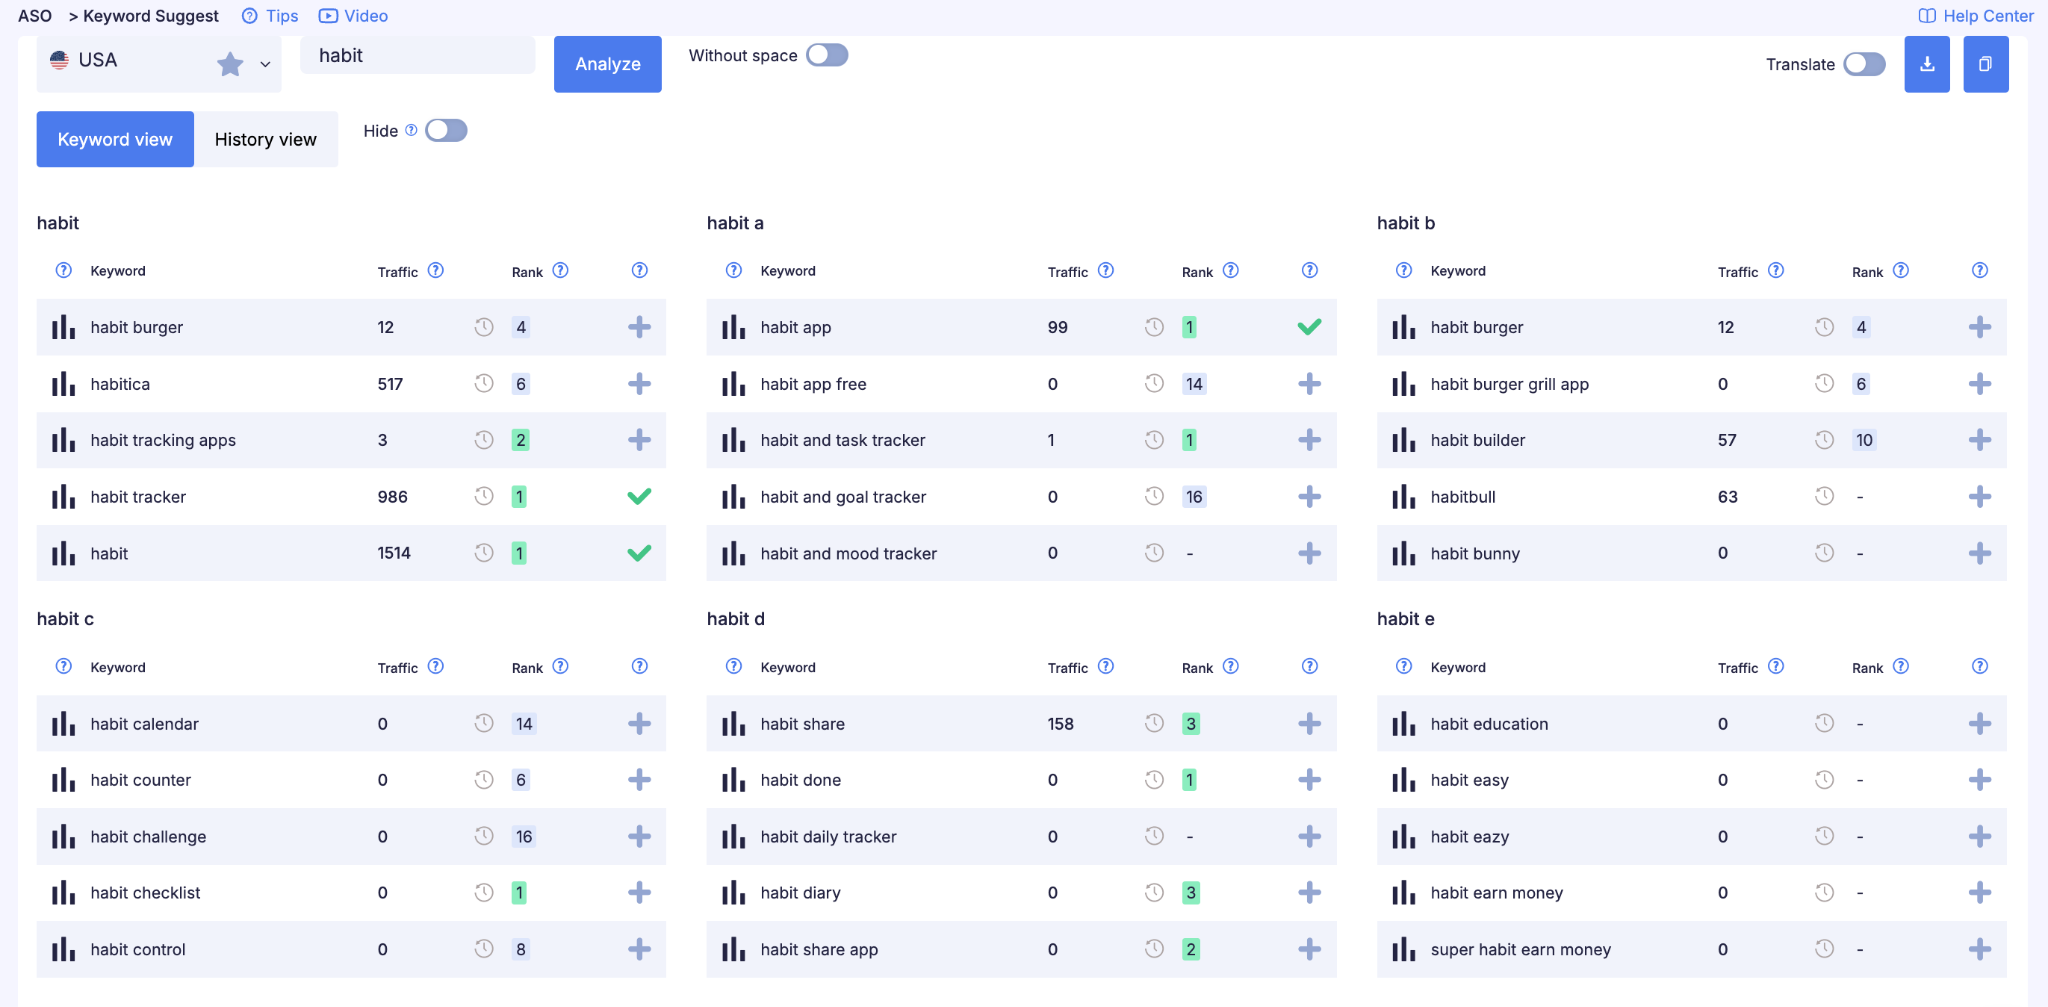Open the chart icon for habit checklist

point(64,893)
